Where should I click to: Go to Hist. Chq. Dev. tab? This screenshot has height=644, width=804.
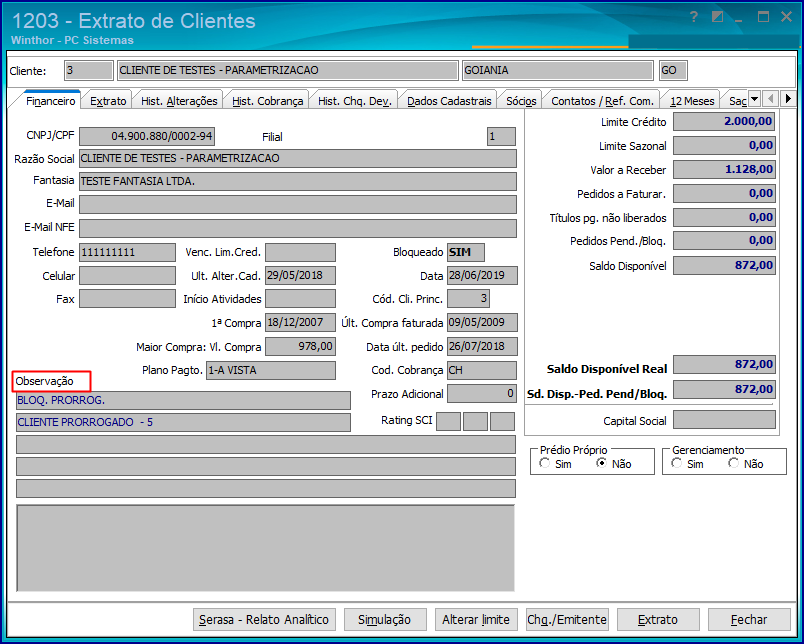tap(355, 101)
